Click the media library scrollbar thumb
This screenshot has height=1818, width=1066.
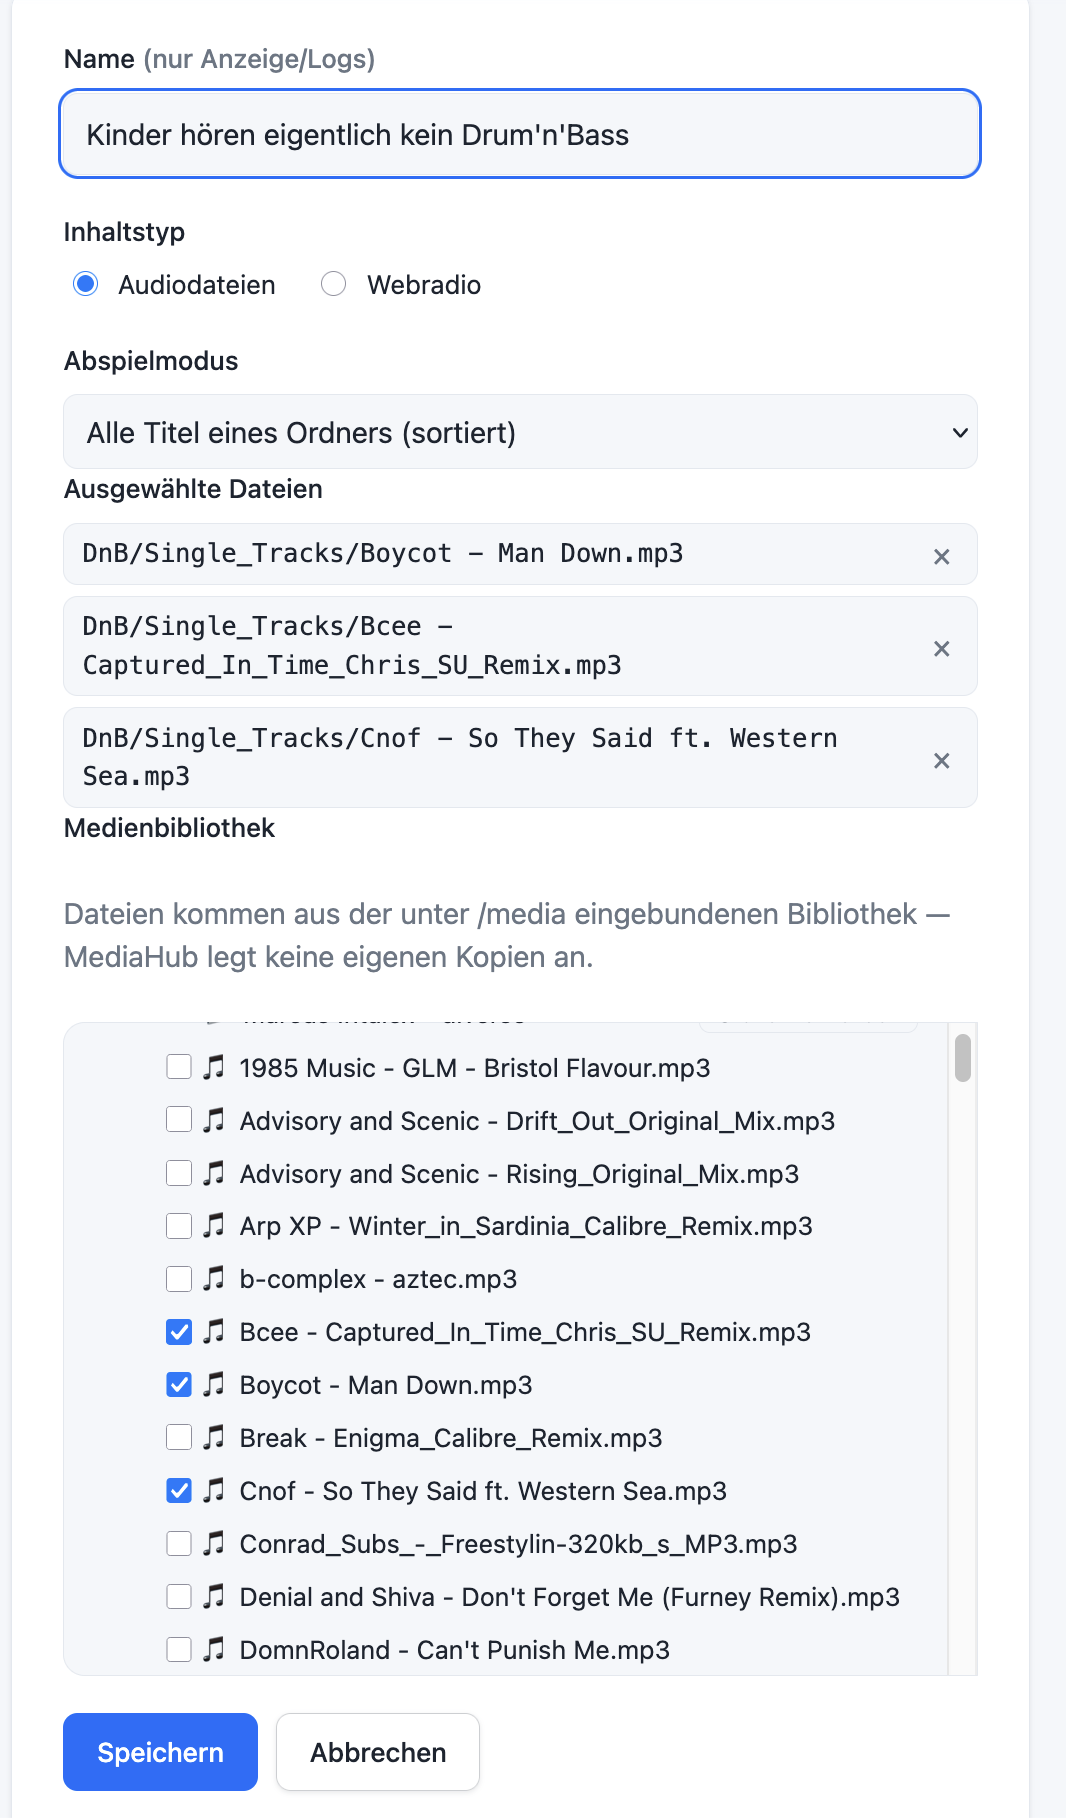[962, 1058]
